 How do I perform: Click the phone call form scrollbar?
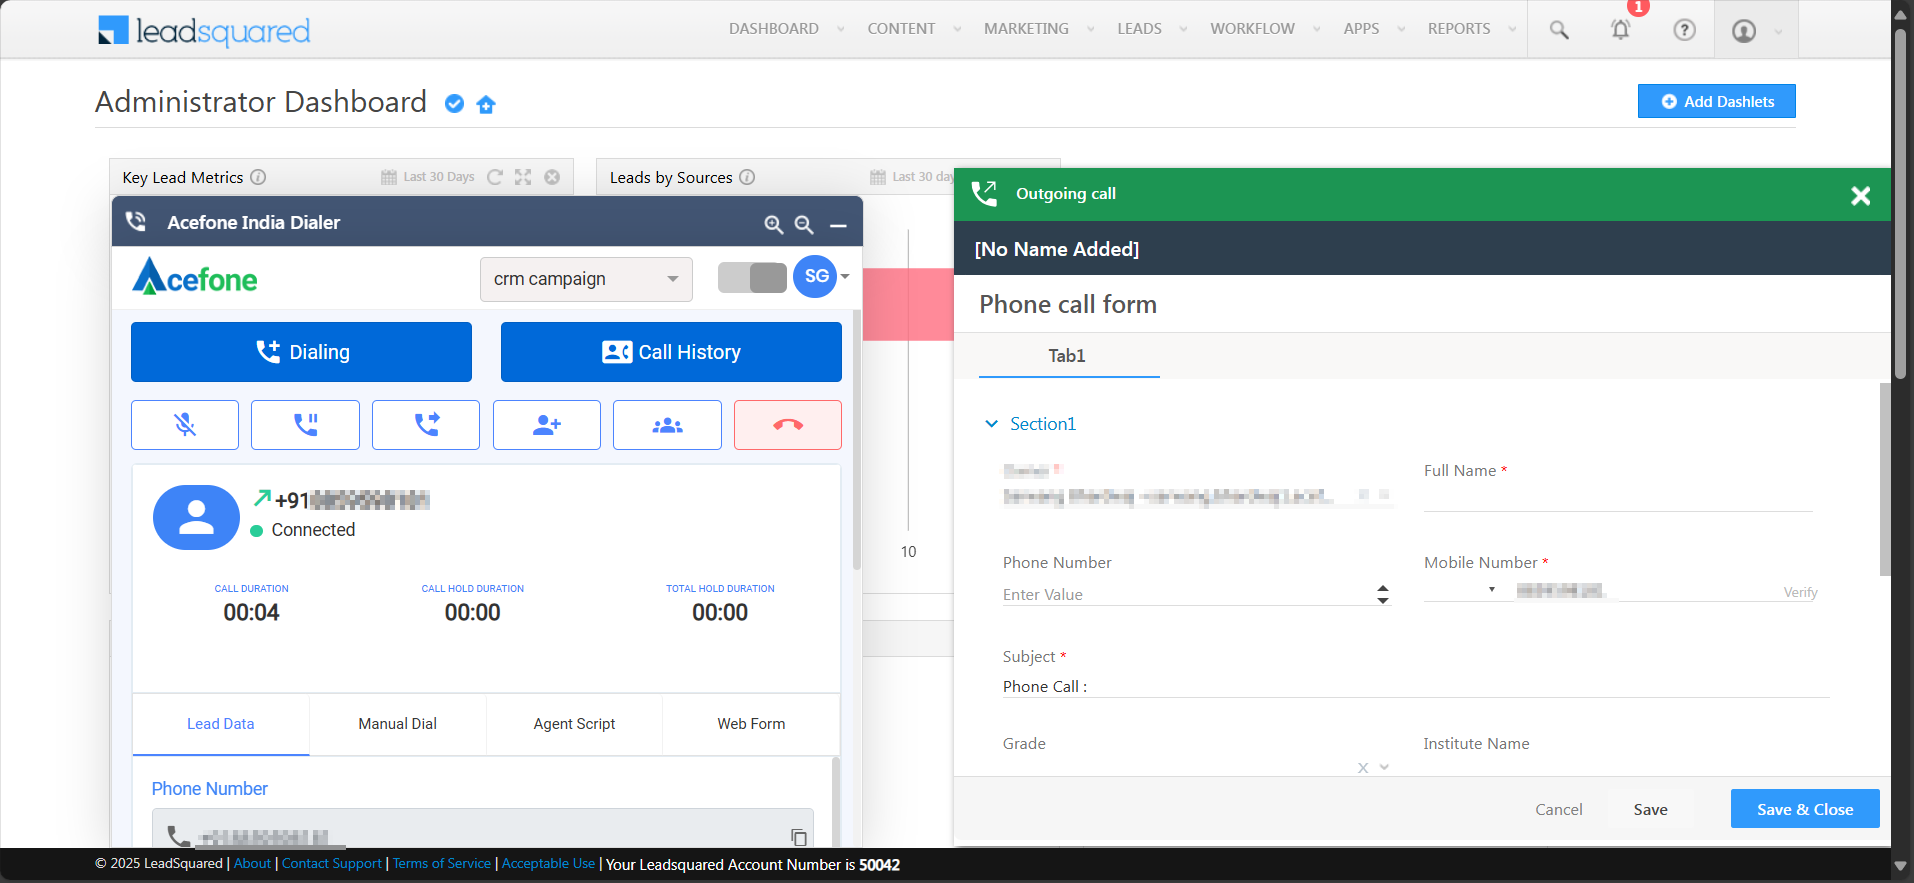pyautogui.click(x=1885, y=480)
